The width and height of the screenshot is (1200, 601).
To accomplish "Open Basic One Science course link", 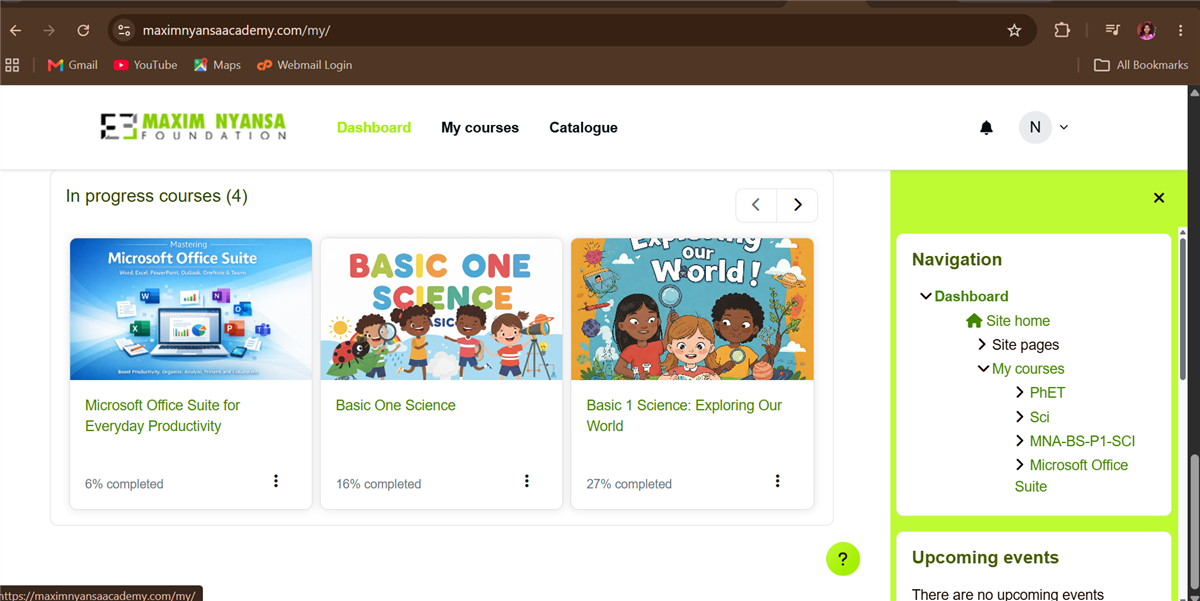I will click(395, 405).
